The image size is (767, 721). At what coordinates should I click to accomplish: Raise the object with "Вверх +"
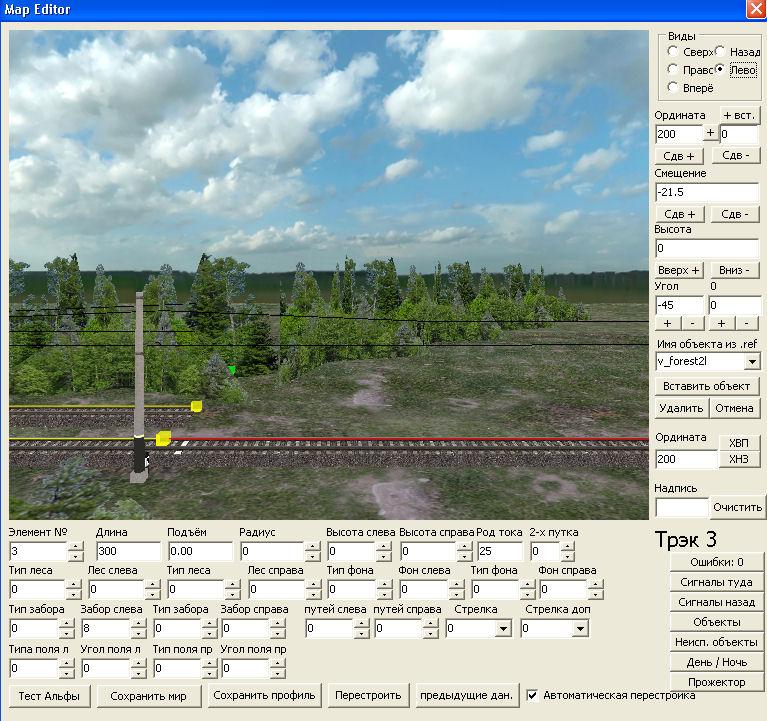point(680,270)
